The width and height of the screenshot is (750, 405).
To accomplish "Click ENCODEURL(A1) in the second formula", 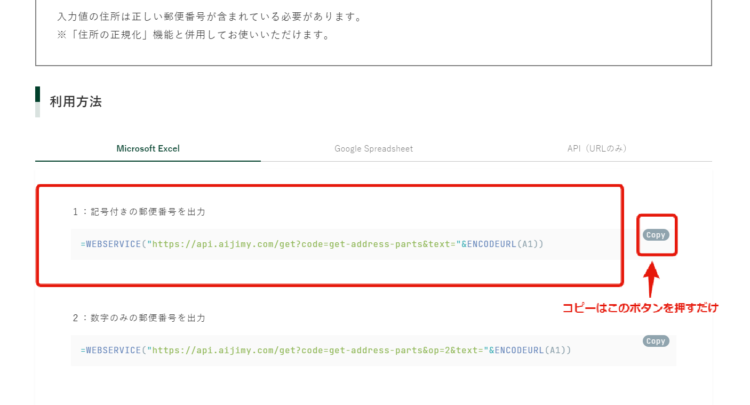I will (530, 350).
